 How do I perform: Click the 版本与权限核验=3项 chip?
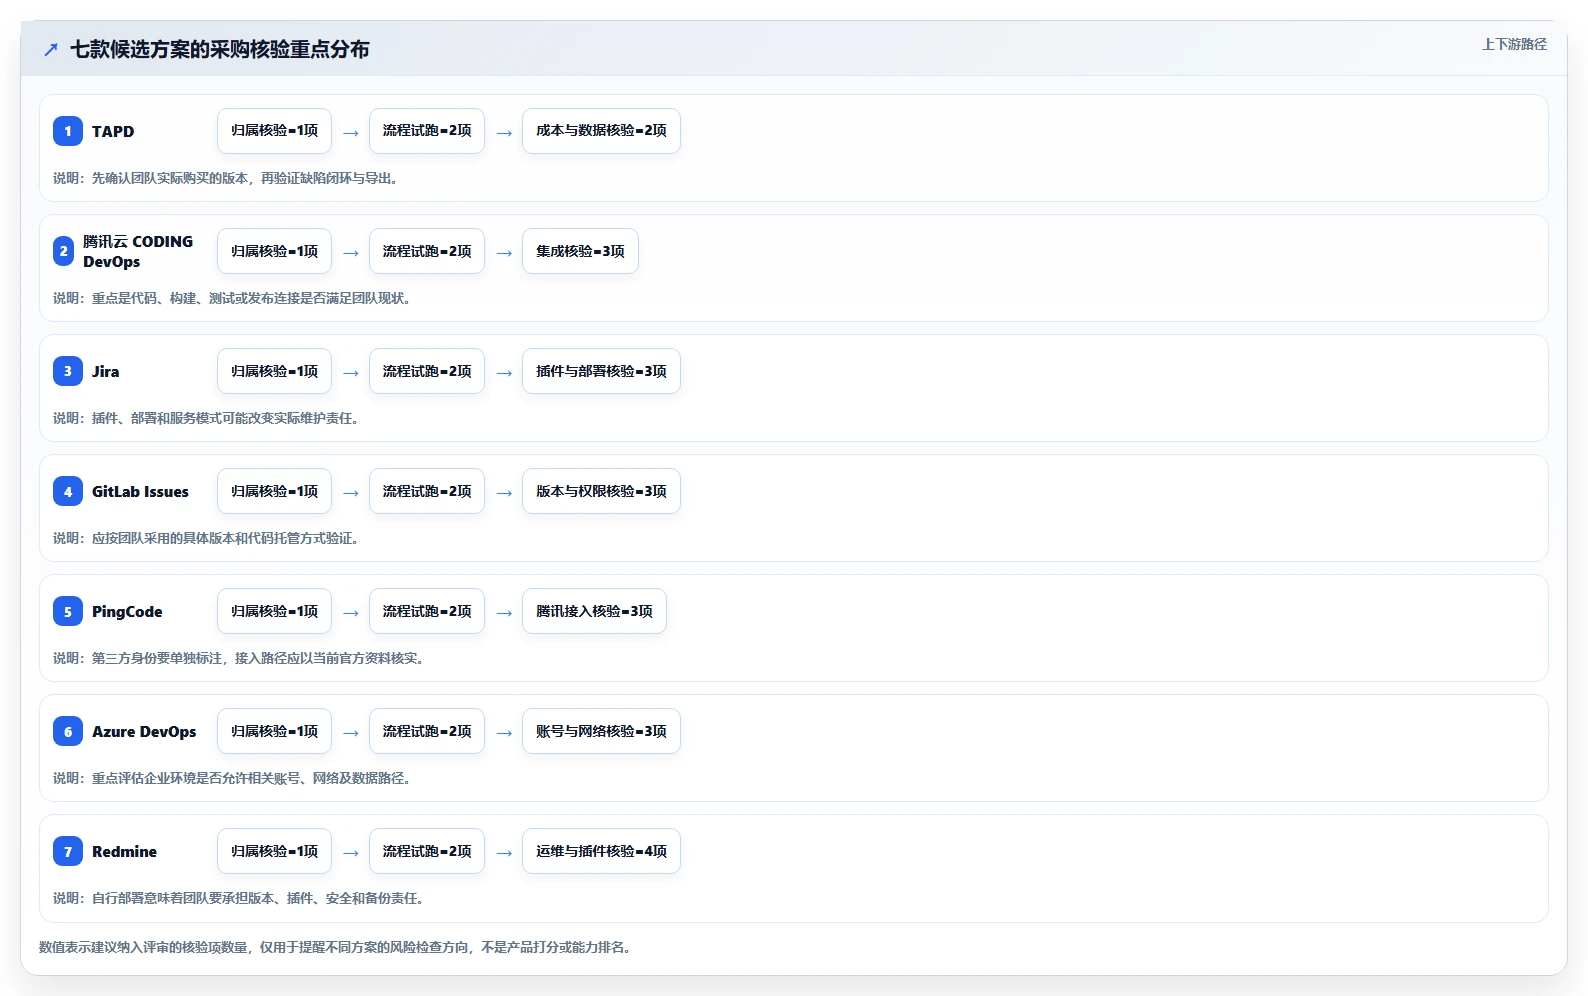click(601, 491)
